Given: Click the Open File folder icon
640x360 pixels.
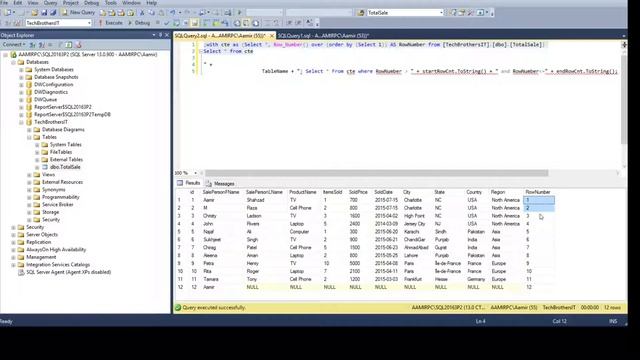Looking at the screenshot, I should (x=35, y=13).
